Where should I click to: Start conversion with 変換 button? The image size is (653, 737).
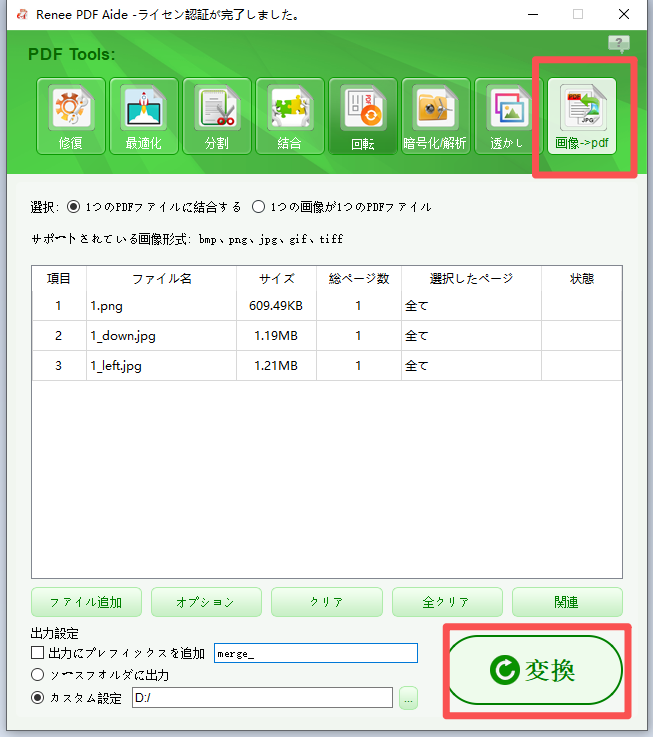point(535,670)
